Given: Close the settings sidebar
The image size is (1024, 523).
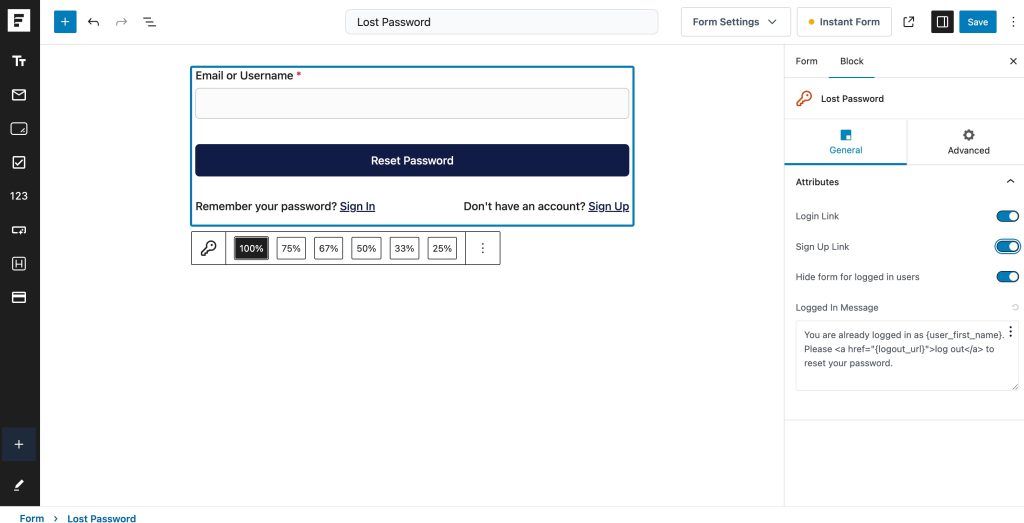Looking at the screenshot, I should (x=1014, y=61).
